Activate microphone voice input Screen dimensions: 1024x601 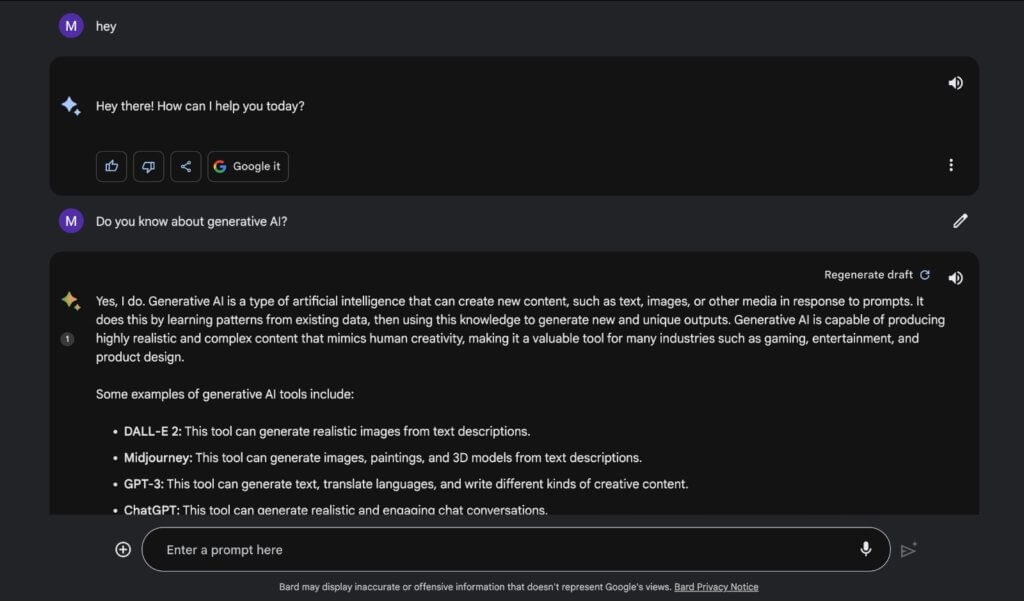[x=866, y=549]
